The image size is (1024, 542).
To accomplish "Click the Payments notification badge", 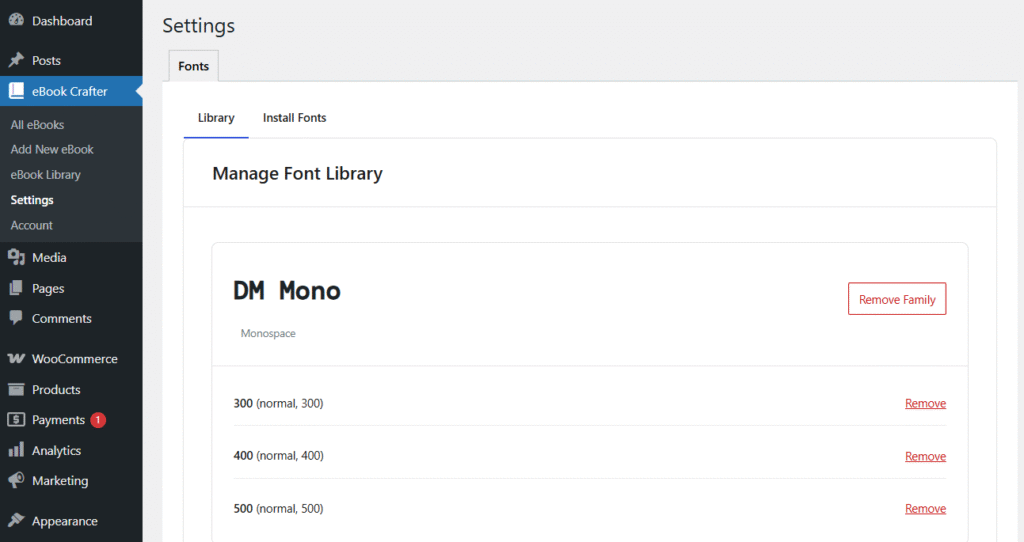I will (x=98, y=420).
